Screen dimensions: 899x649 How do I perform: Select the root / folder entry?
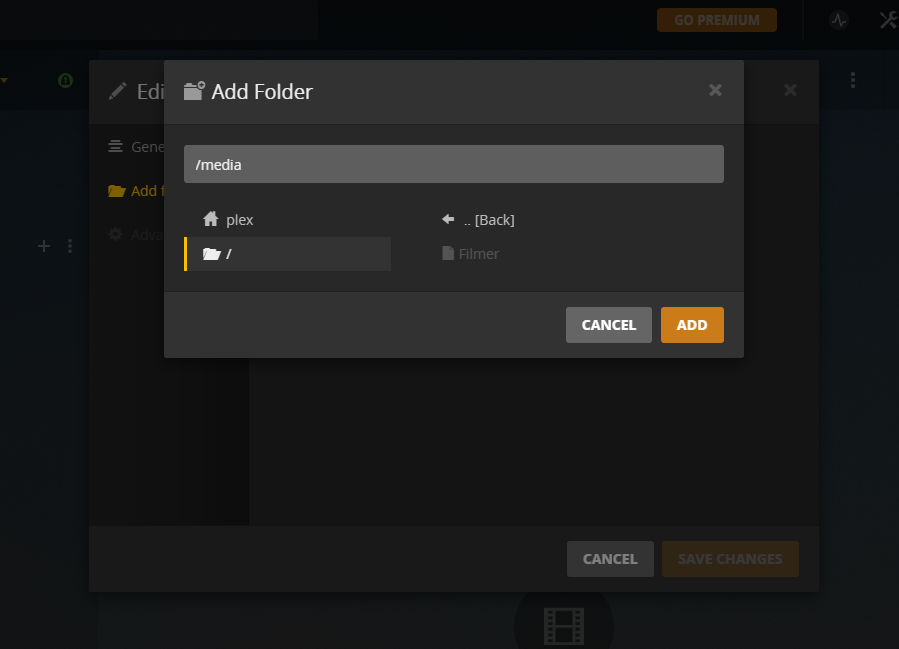coord(287,254)
